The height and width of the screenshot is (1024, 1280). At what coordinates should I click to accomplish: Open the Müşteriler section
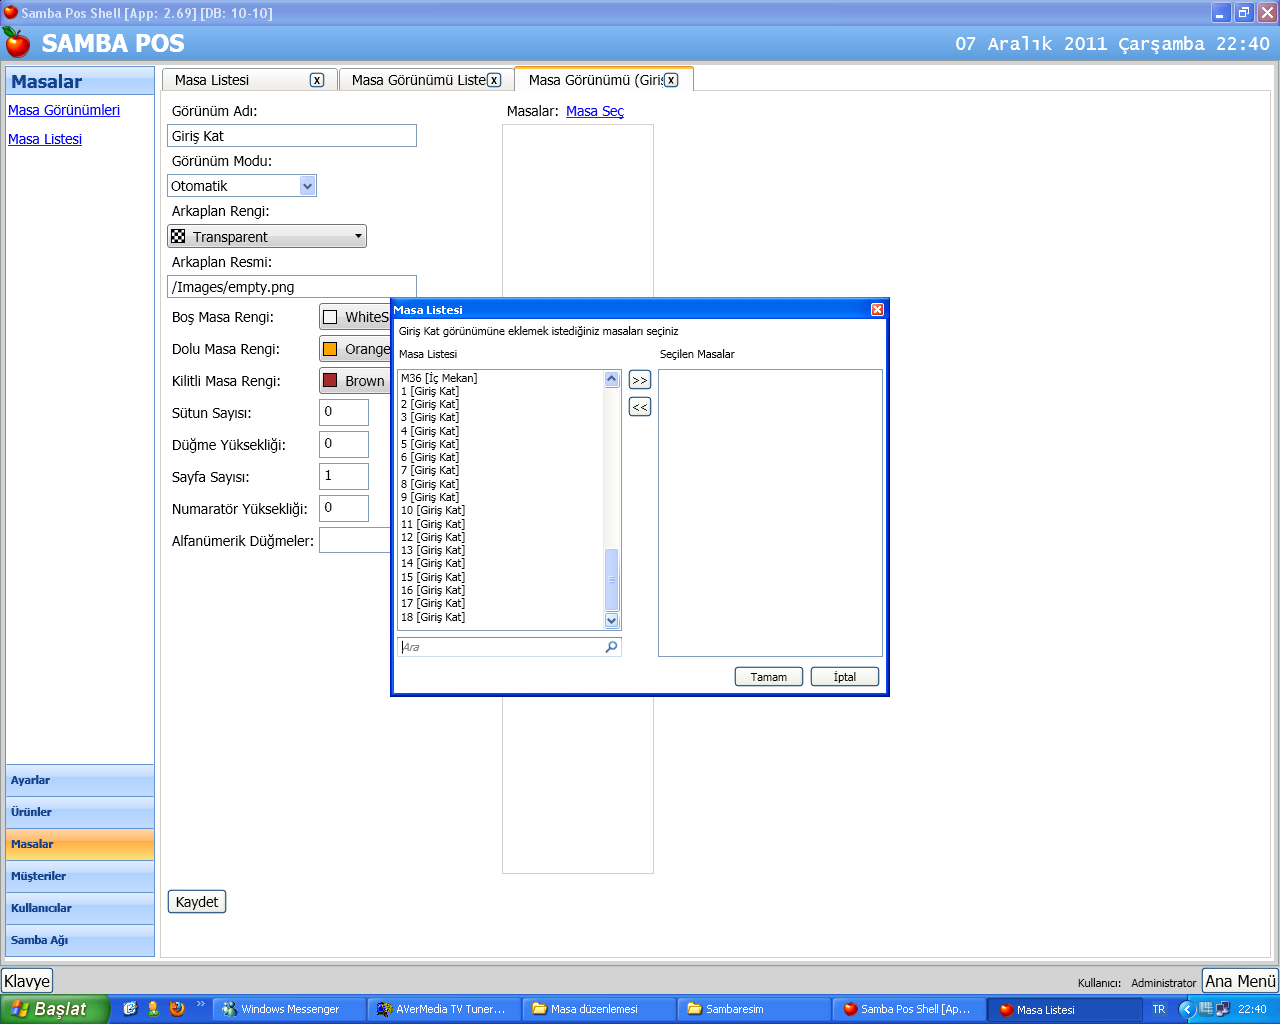pyautogui.click(x=80, y=876)
